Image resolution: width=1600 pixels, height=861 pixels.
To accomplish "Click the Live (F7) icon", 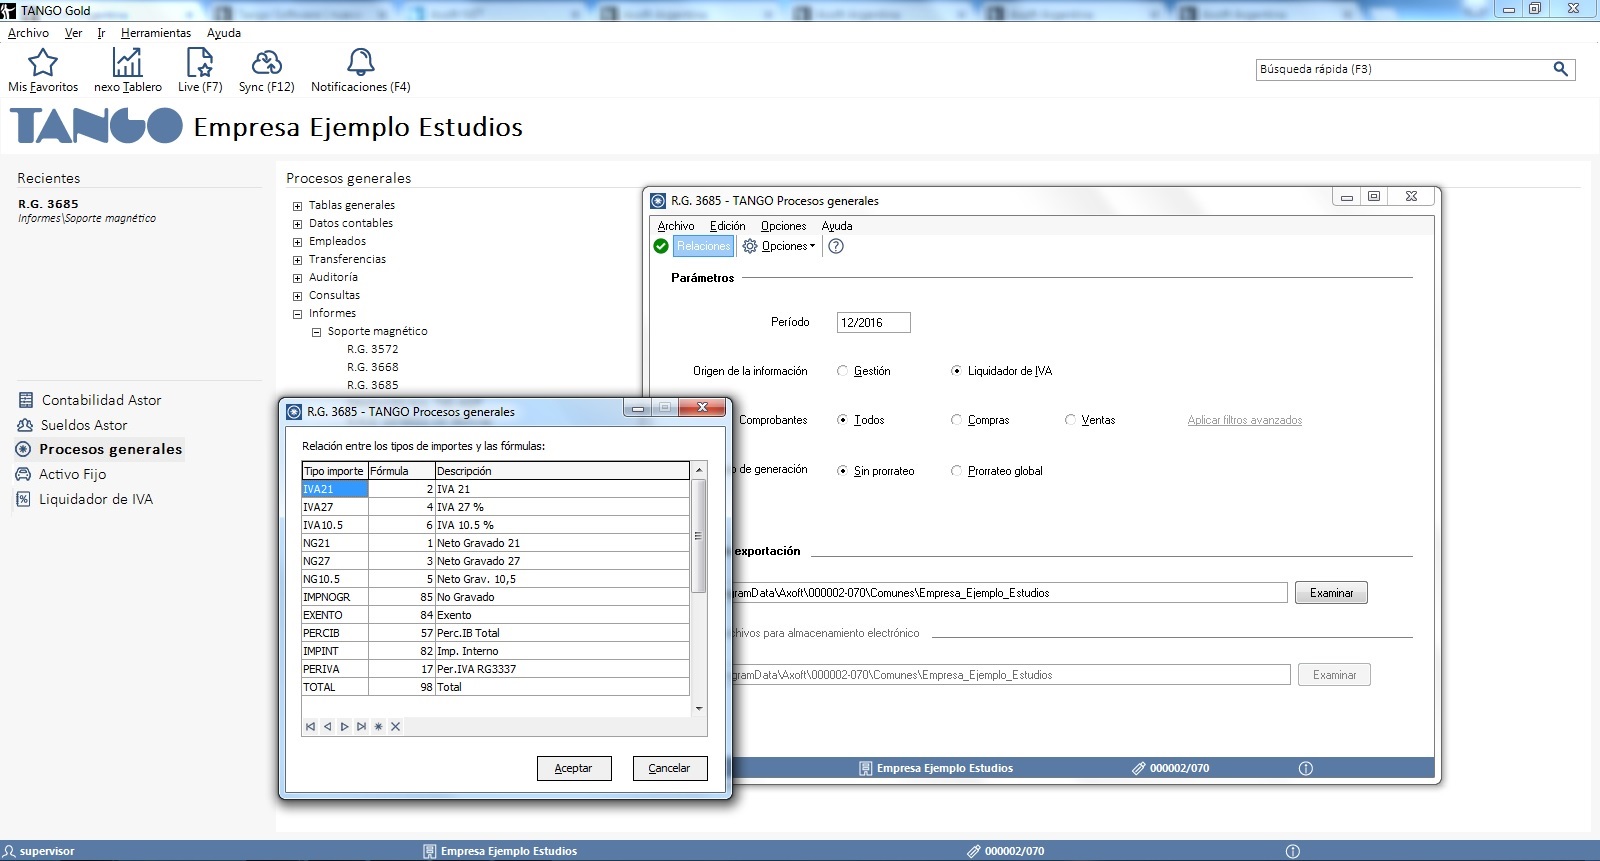I will [200, 63].
